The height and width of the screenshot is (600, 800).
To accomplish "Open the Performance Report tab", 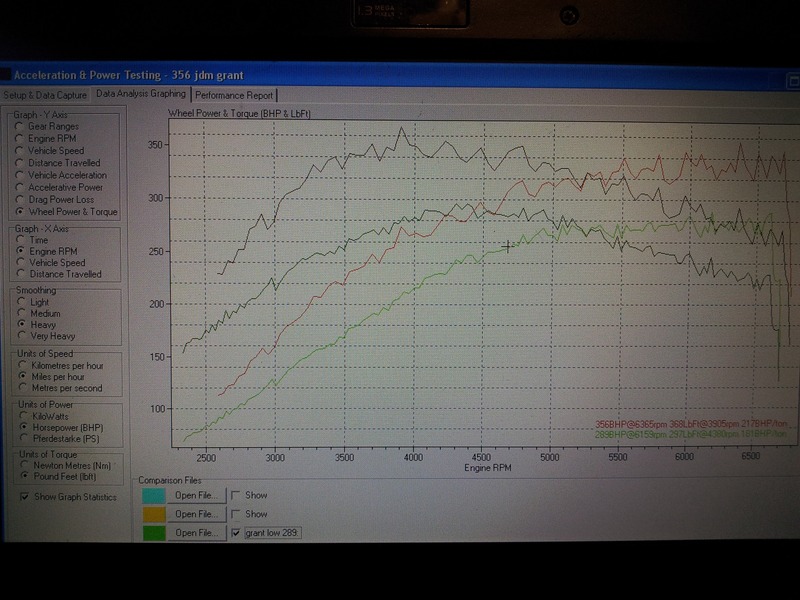I will [x=235, y=95].
